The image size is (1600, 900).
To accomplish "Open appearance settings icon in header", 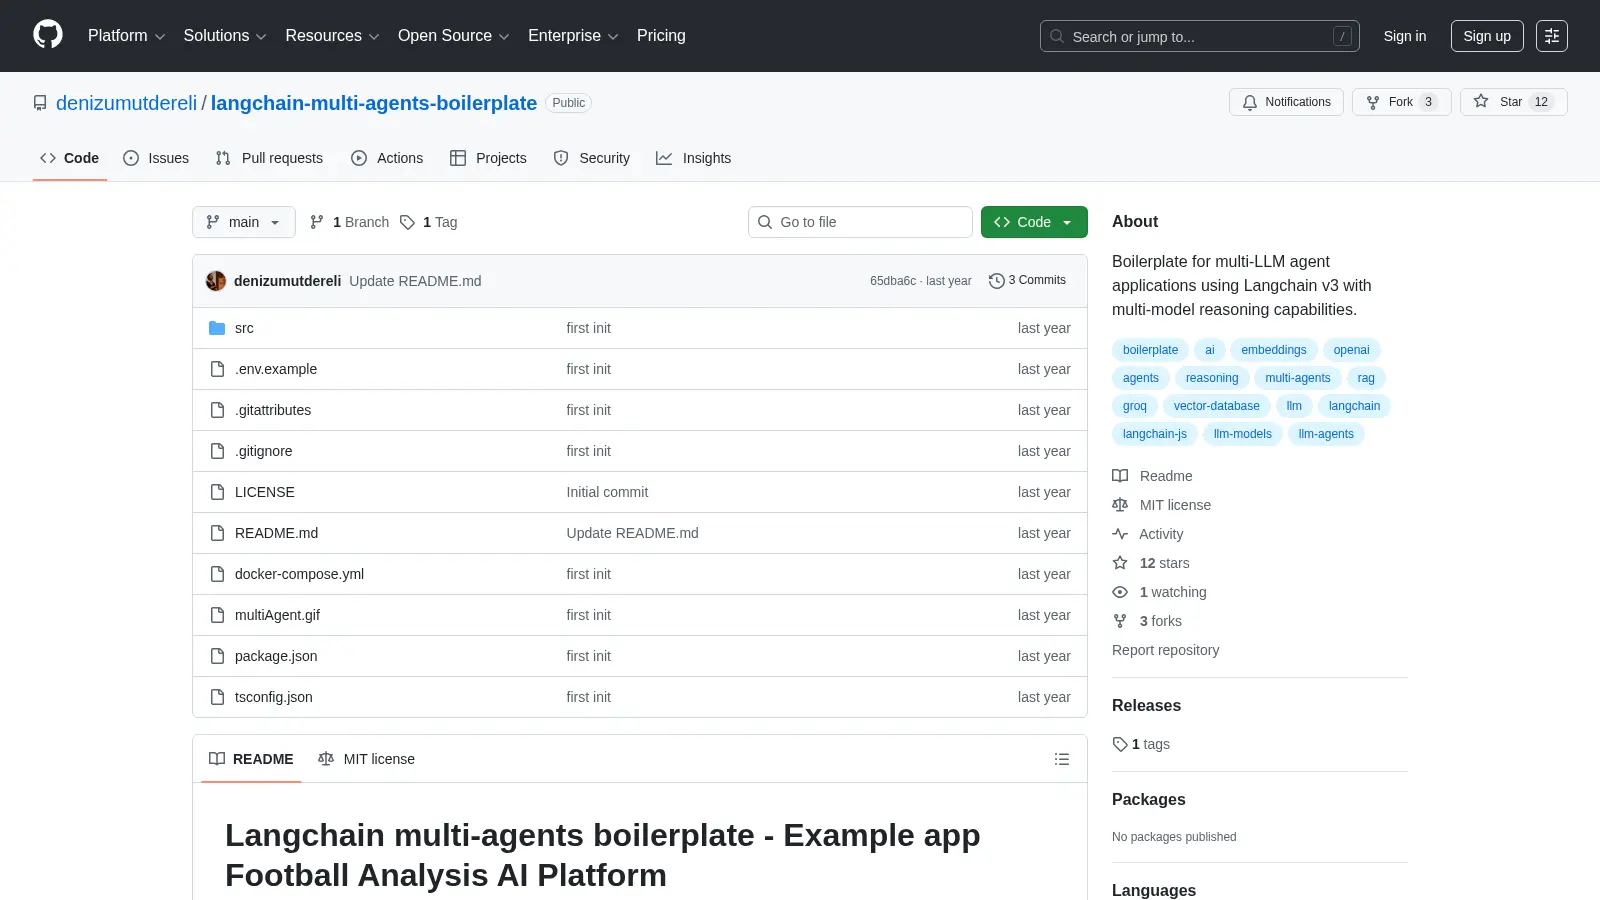I will 1552,36.
